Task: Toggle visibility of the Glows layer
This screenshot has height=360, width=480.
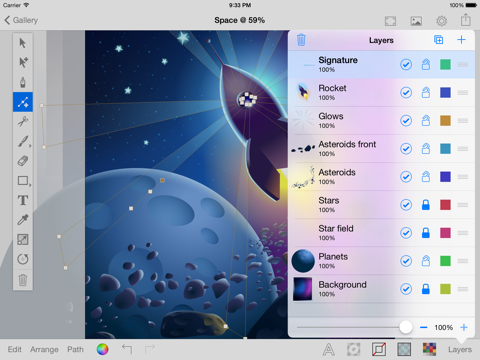Action: coord(406,120)
